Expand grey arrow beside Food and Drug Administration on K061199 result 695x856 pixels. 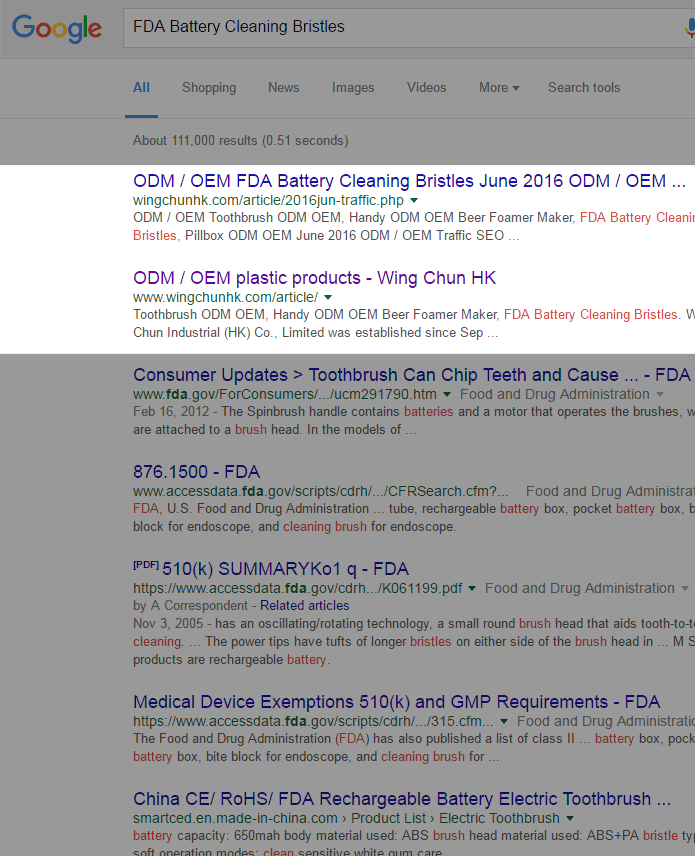(685, 588)
